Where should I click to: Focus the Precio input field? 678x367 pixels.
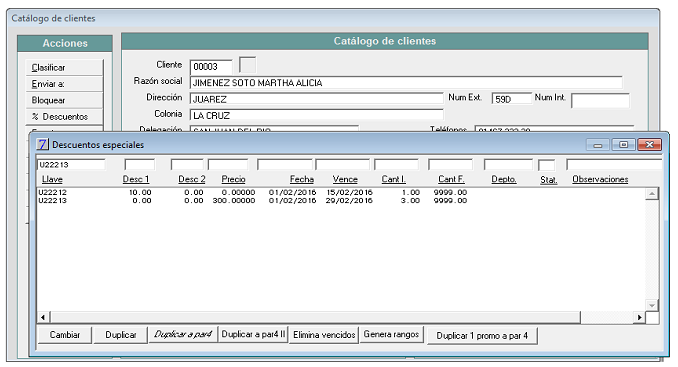tap(228, 165)
